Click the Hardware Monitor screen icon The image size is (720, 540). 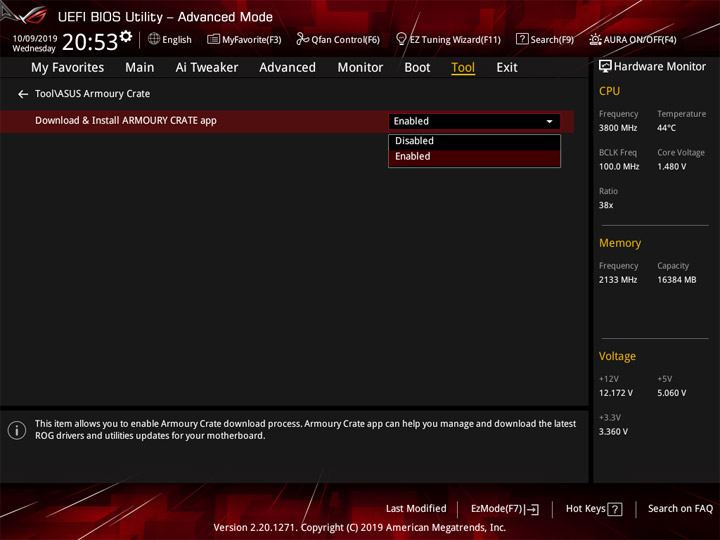605,67
